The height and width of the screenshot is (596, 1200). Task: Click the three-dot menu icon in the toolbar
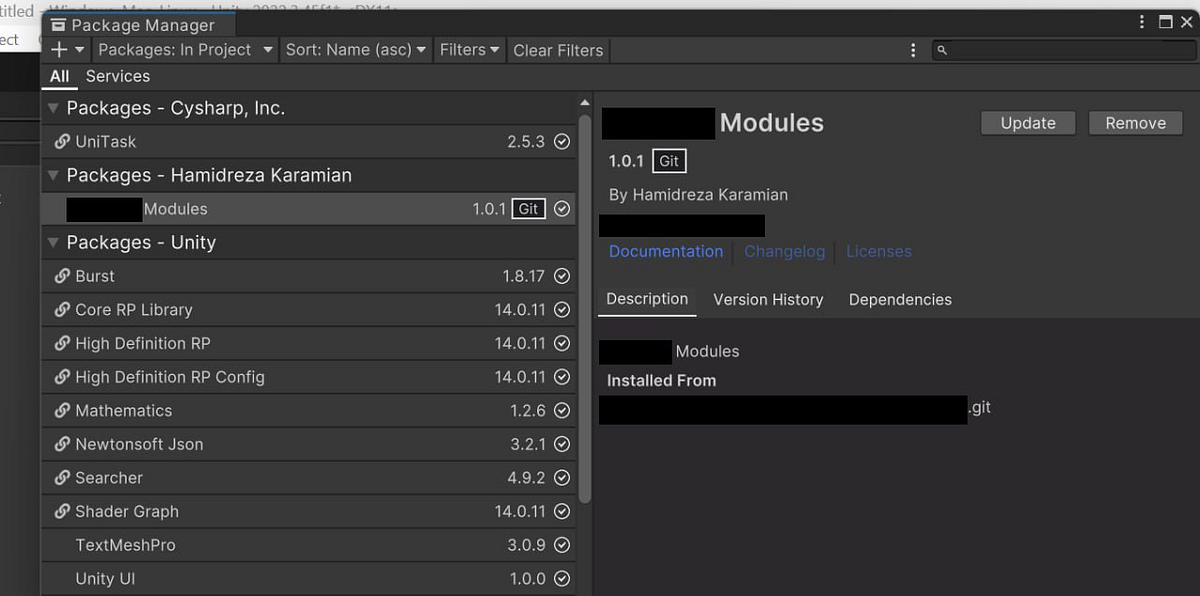(912, 50)
